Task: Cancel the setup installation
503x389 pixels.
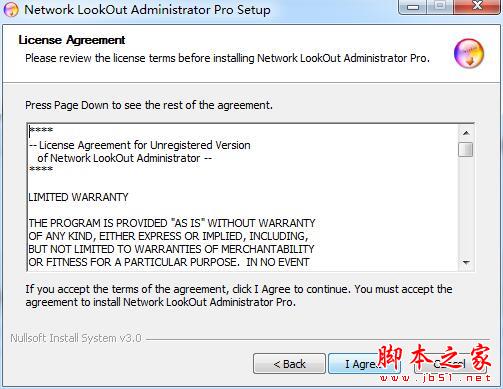Action: (450, 364)
